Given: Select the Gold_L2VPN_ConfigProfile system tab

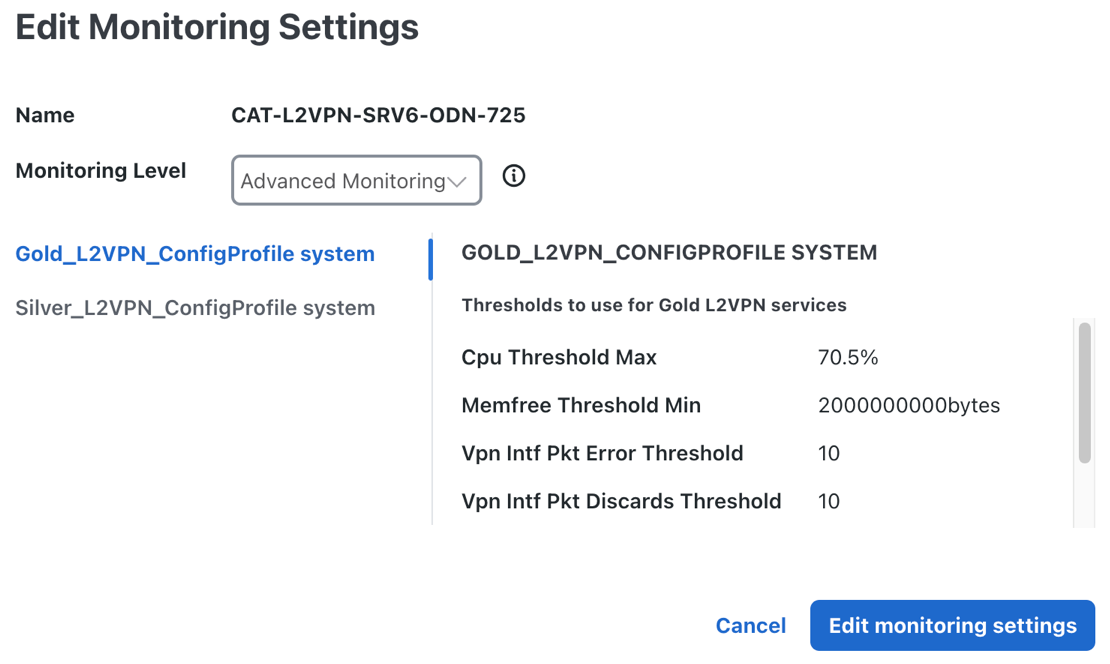Looking at the screenshot, I should click(x=195, y=254).
